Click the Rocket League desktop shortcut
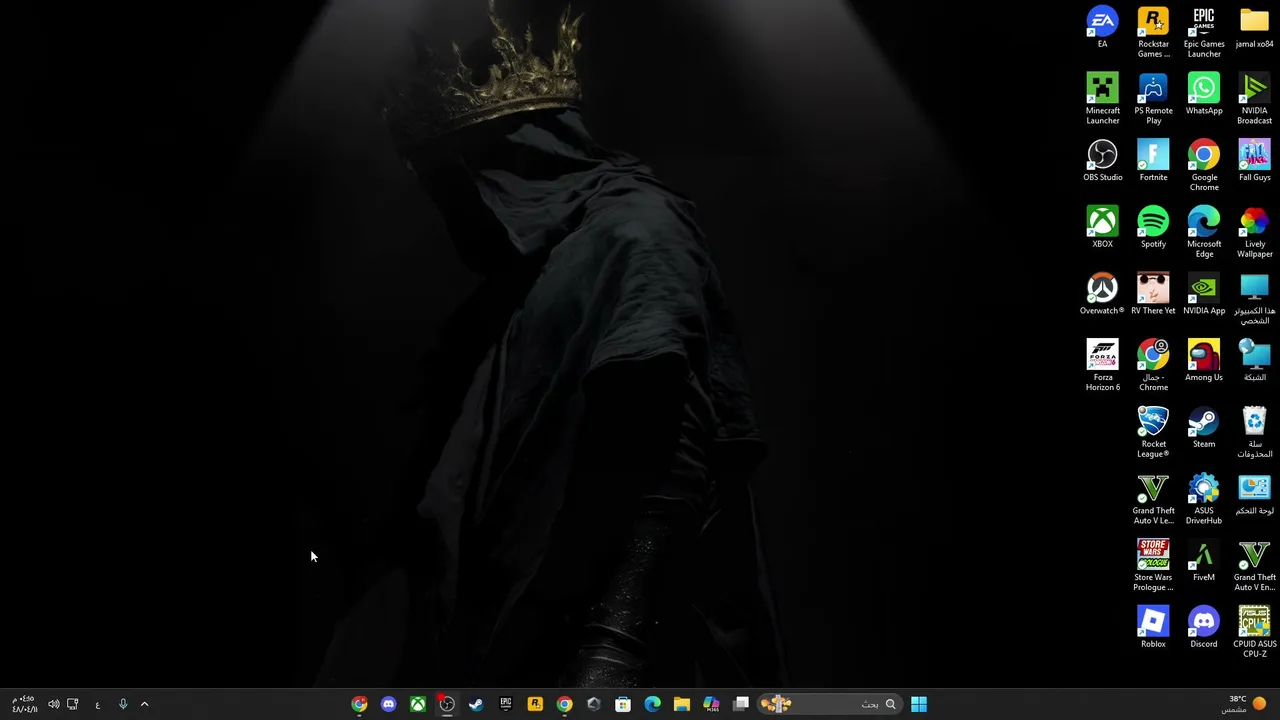 point(1153,432)
